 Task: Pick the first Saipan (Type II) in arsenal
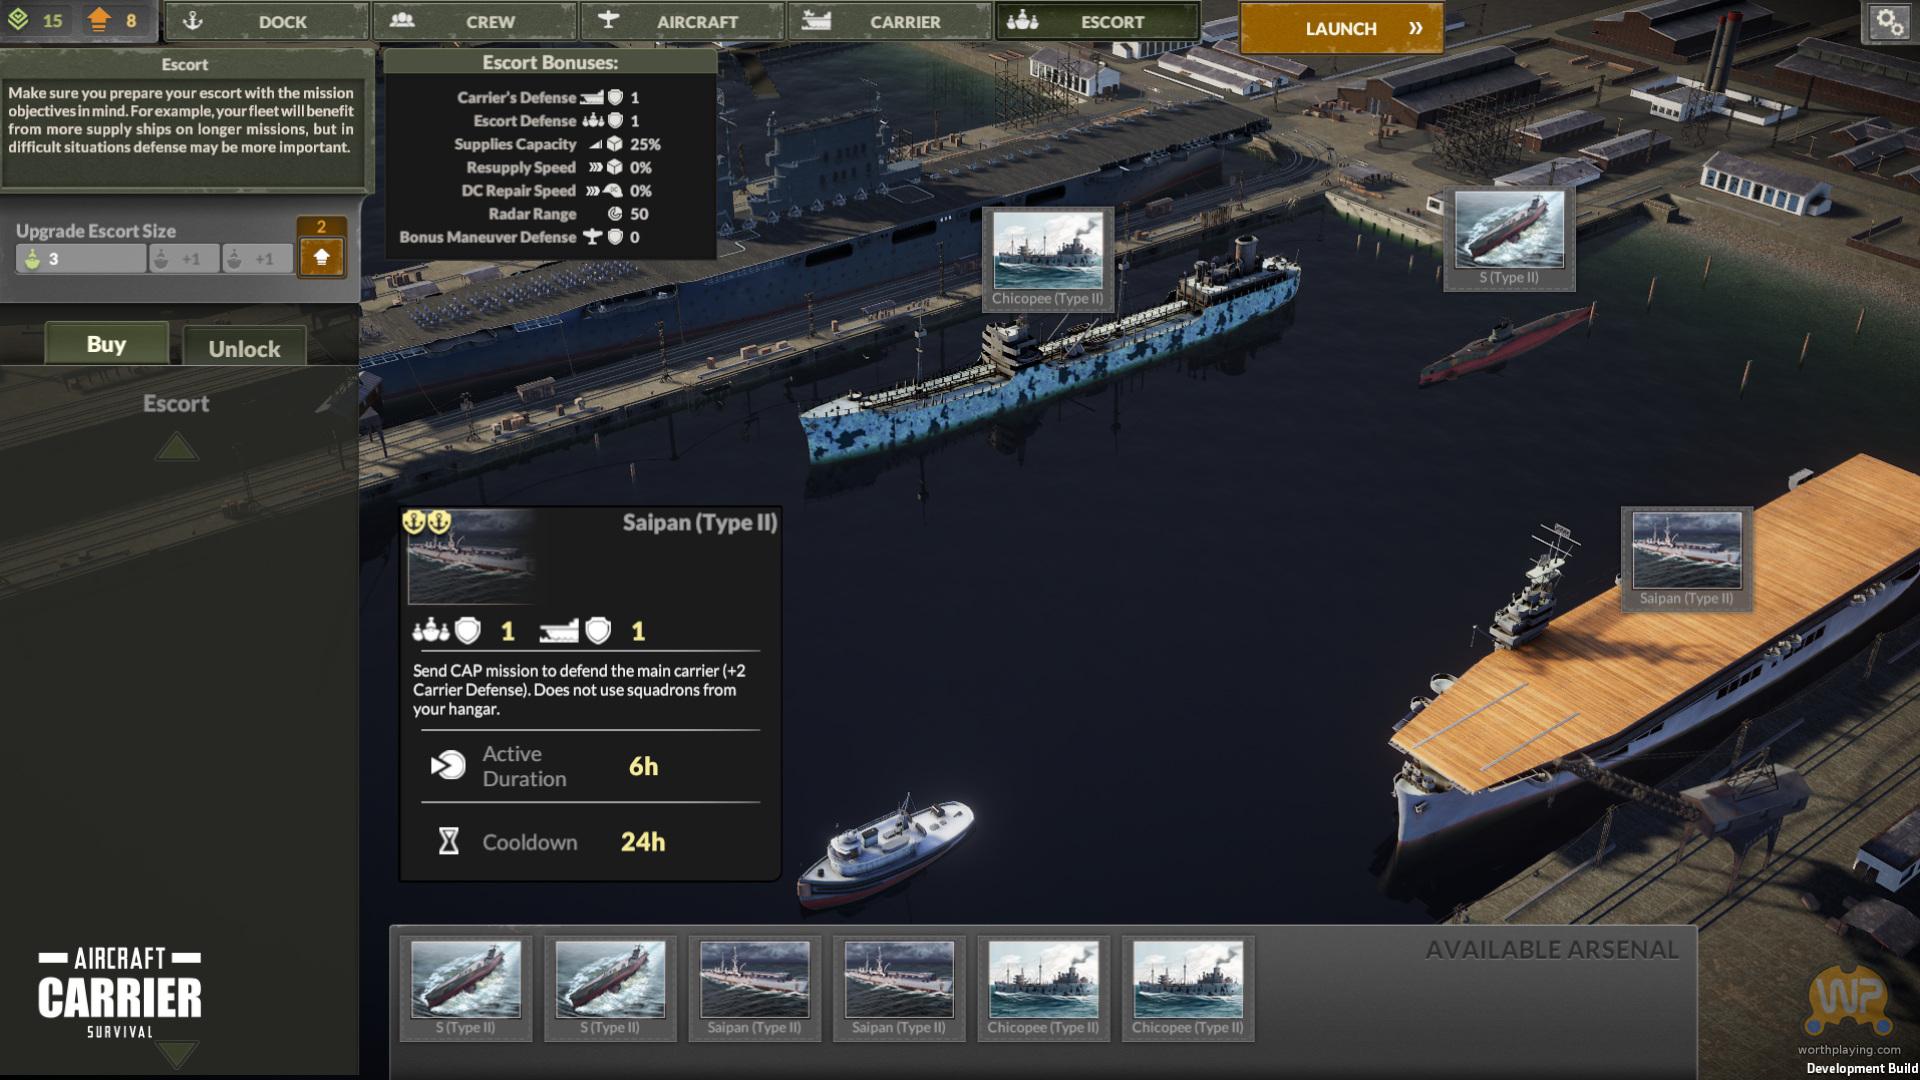(754, 987)
